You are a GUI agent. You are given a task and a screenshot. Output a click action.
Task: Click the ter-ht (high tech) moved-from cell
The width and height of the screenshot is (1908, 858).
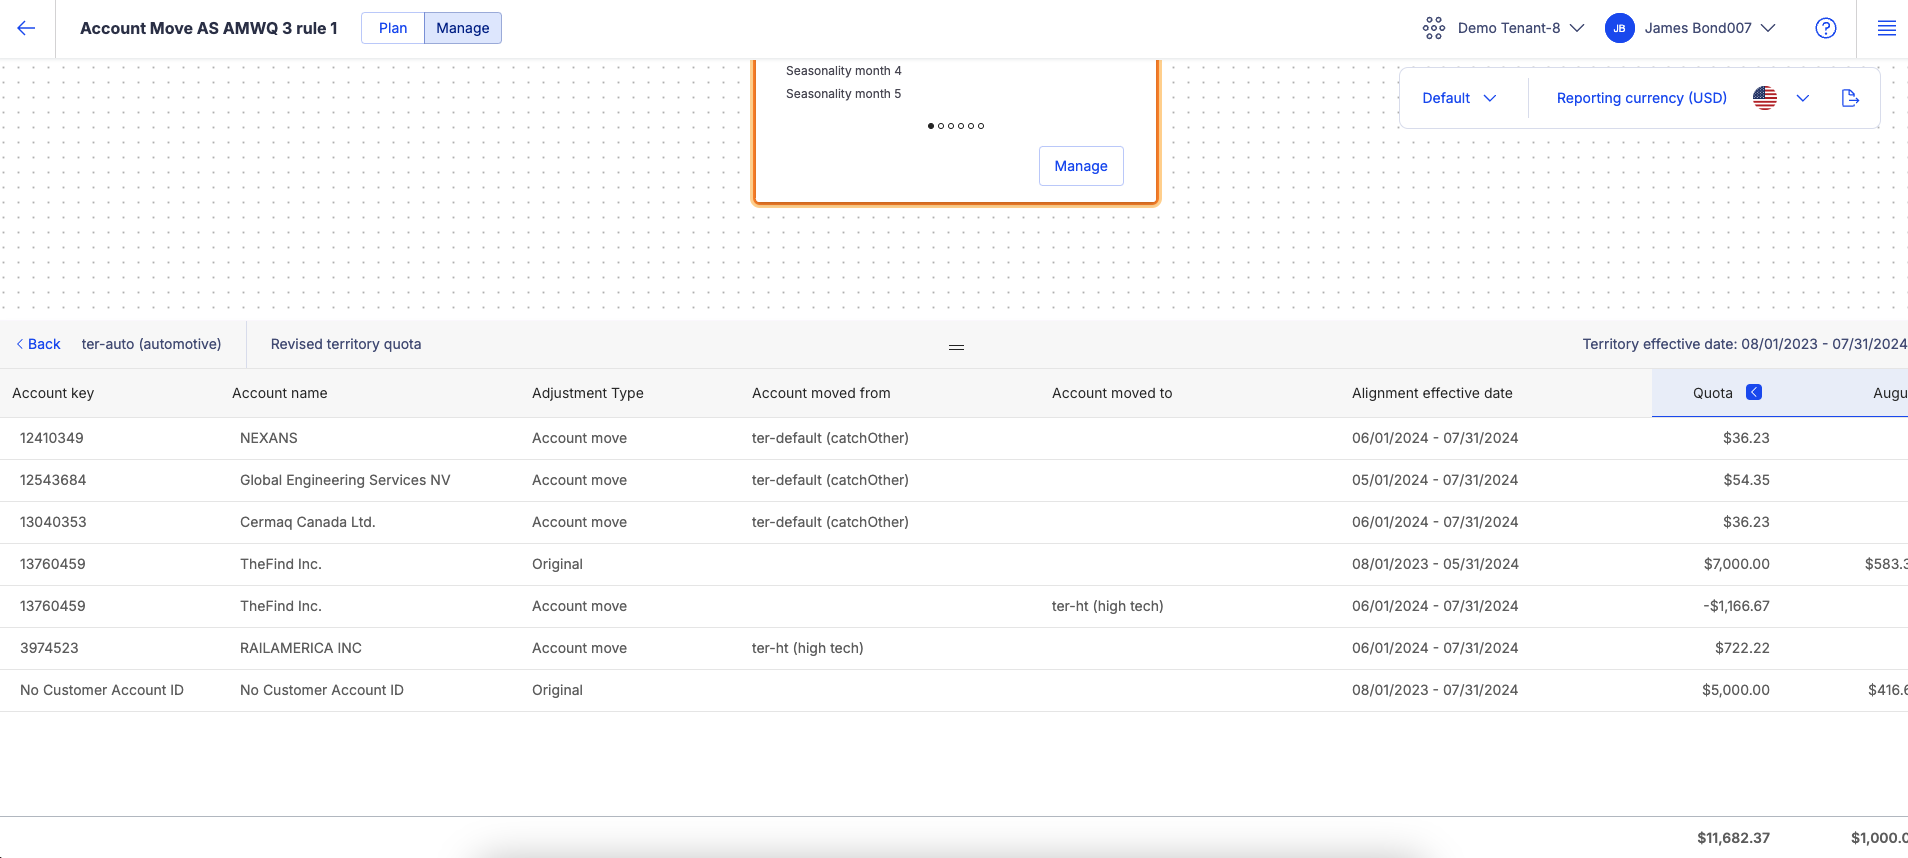808,648
